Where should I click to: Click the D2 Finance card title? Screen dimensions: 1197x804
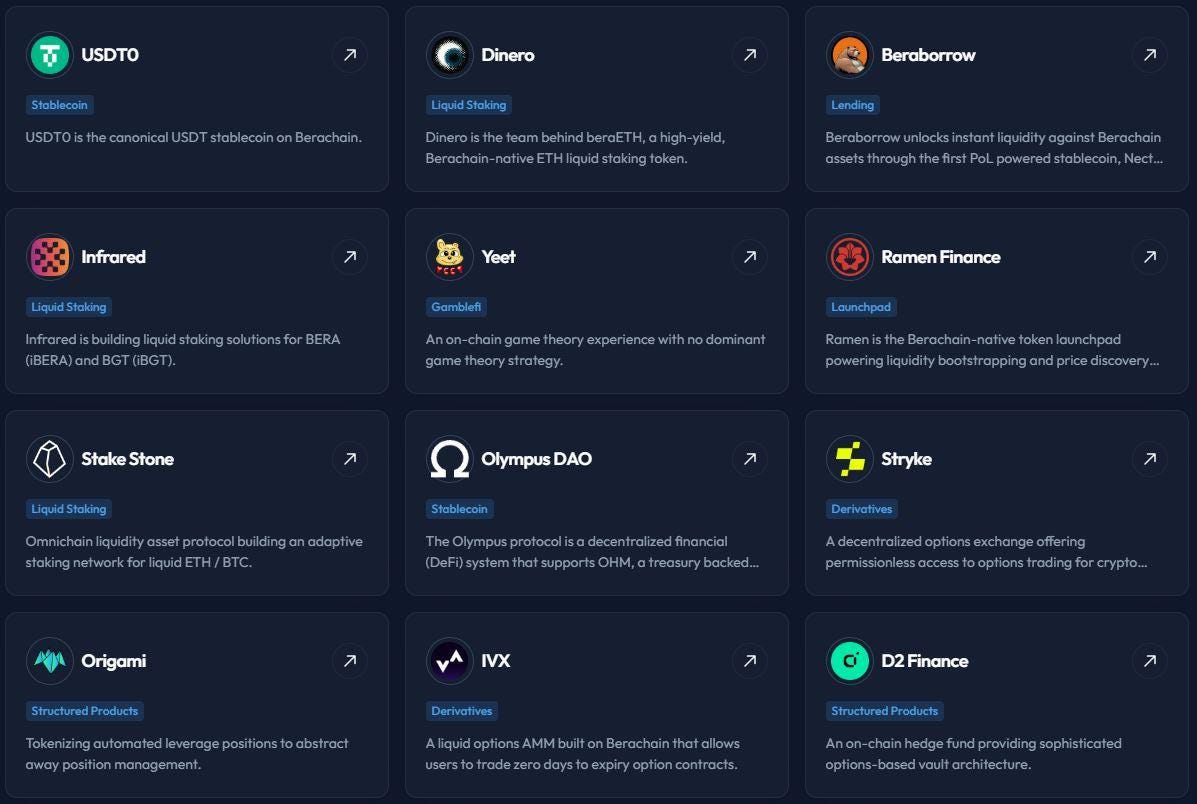click(925, 660)
